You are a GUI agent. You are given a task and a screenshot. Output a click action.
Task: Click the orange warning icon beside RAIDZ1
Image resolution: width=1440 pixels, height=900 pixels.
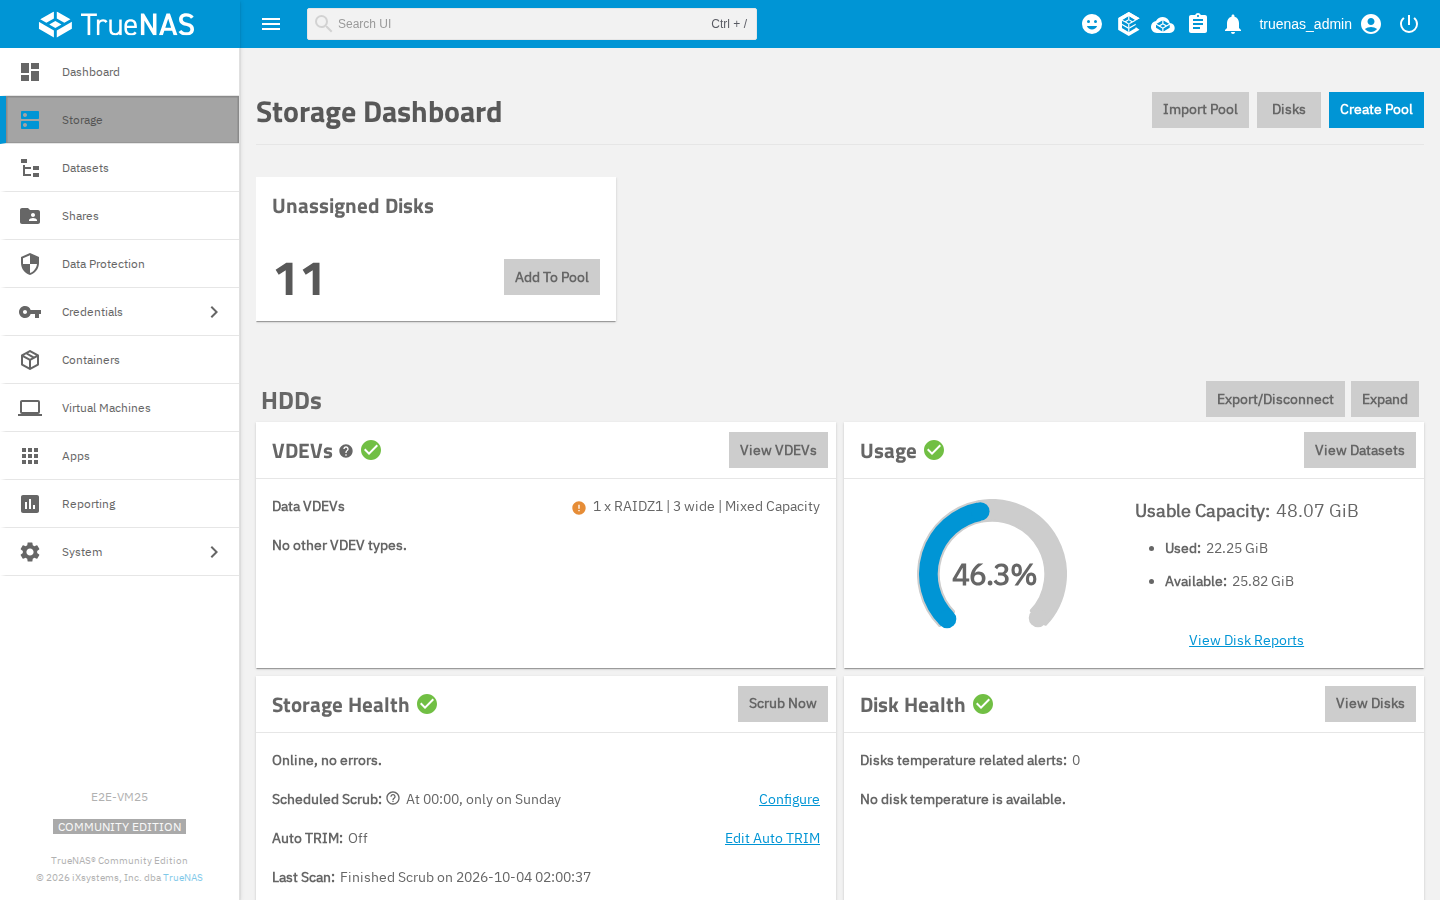(579, 508)
